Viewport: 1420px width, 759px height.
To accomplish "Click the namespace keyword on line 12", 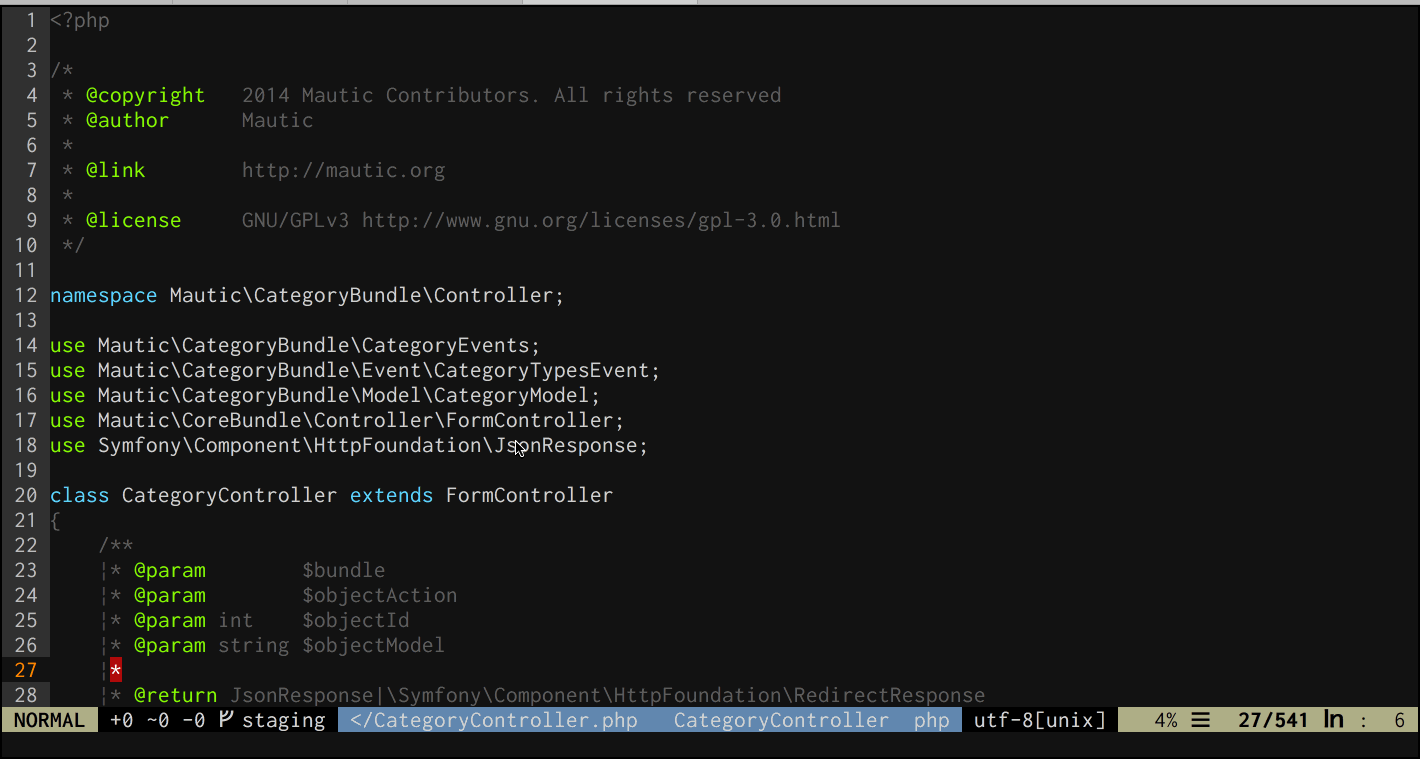I will pos(103,295).
